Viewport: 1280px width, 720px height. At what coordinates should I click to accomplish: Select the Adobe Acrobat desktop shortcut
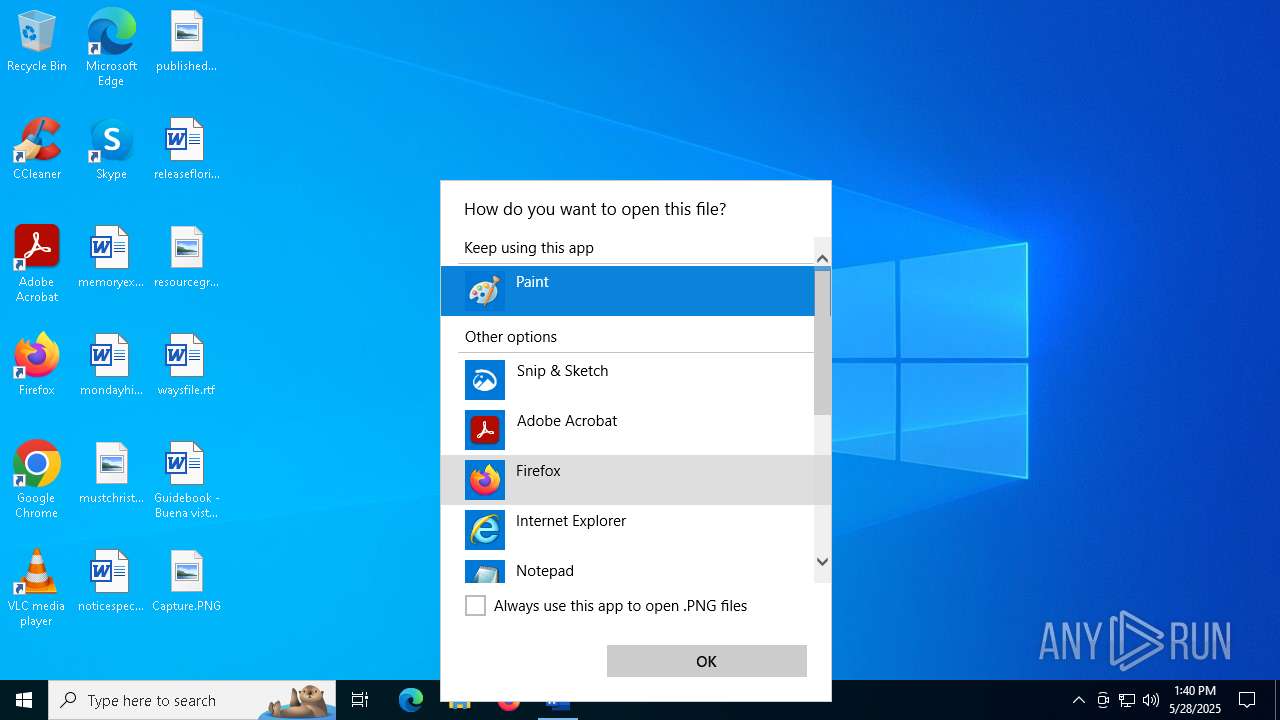tap(37, 264)
